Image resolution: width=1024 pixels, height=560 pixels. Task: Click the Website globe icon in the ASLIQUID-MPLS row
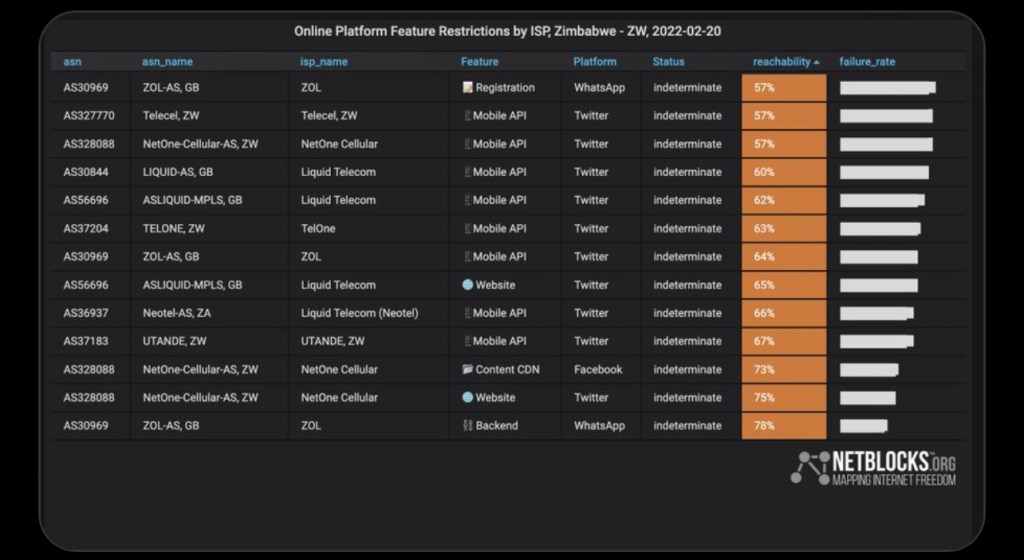coord(467,285)
